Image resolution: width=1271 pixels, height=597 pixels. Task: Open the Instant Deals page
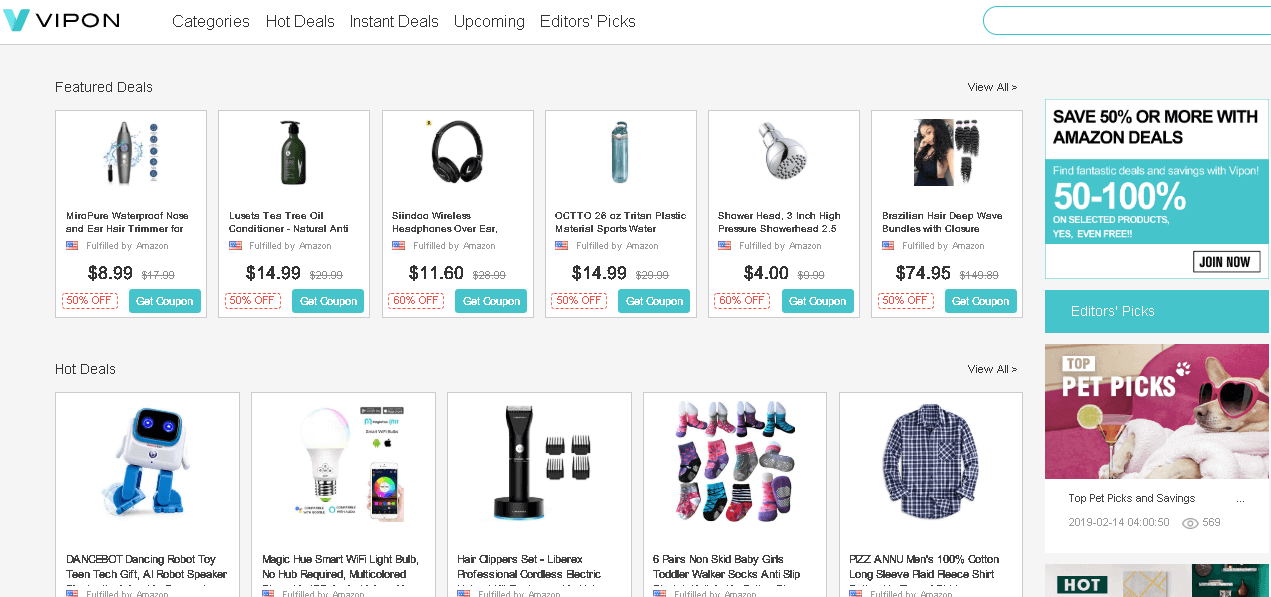[x=394, y=21]
